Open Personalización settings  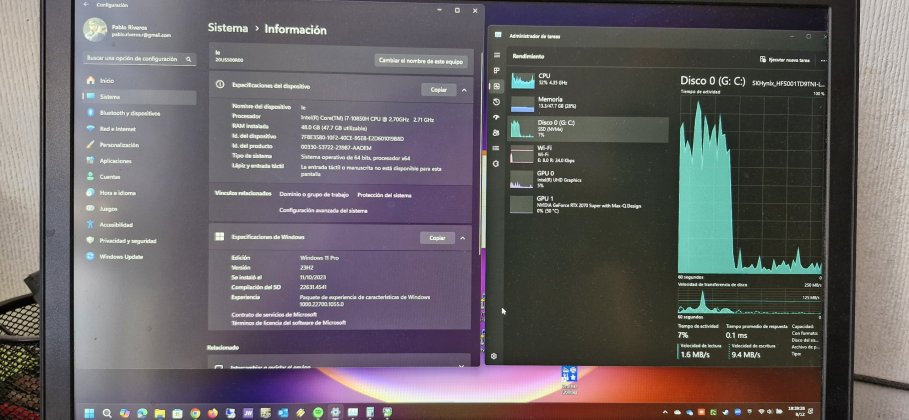(x=139, y=145)
